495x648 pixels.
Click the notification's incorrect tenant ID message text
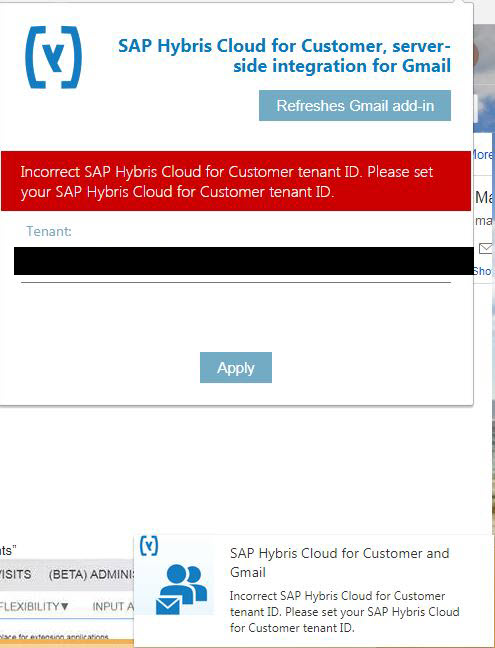click(x=344, y=612)
